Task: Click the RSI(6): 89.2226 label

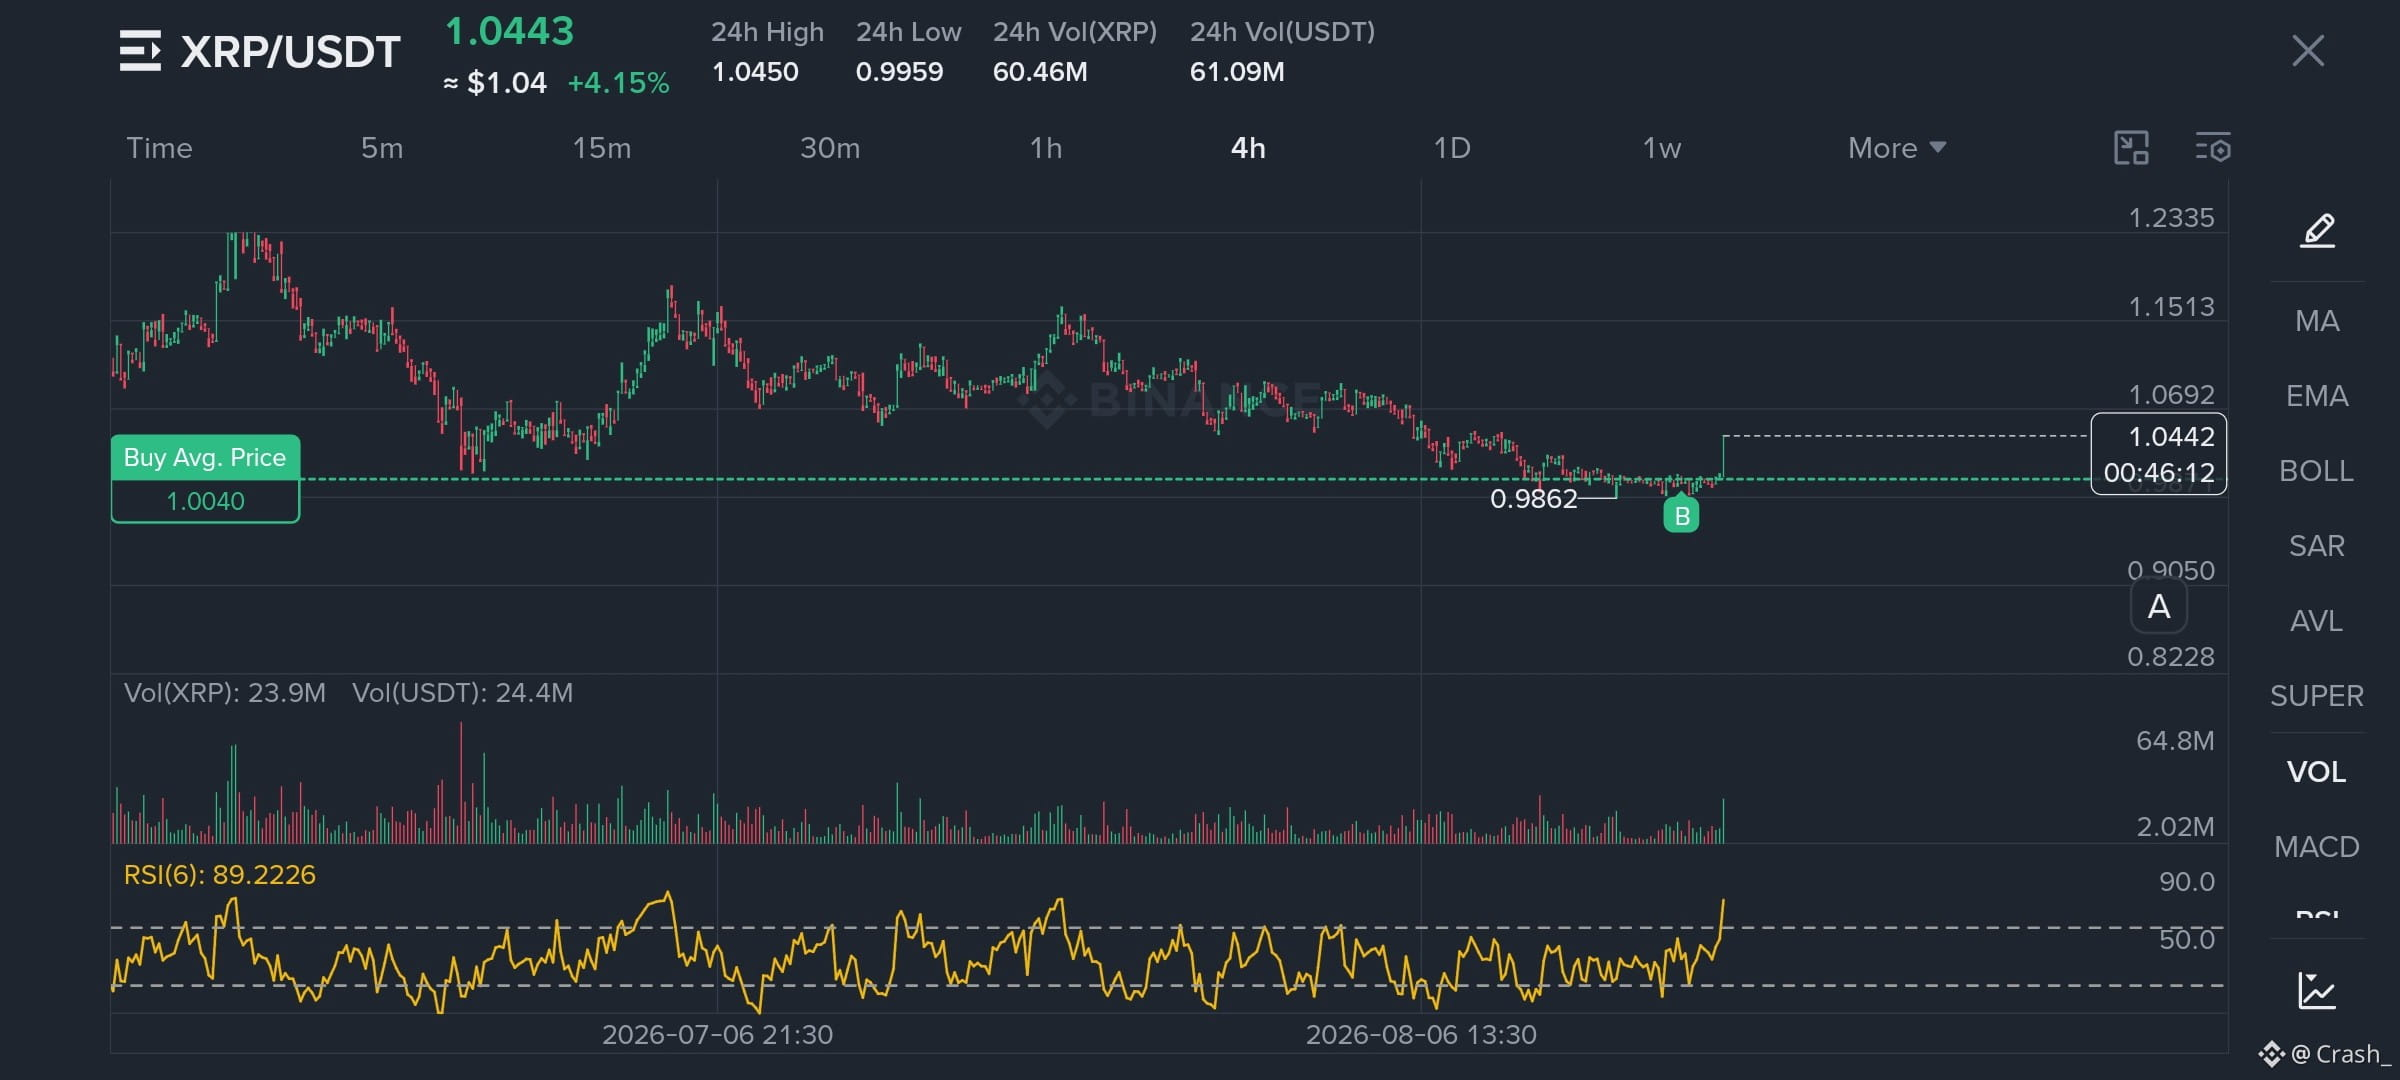Action: pyautogui.click(x=219, y=875)
